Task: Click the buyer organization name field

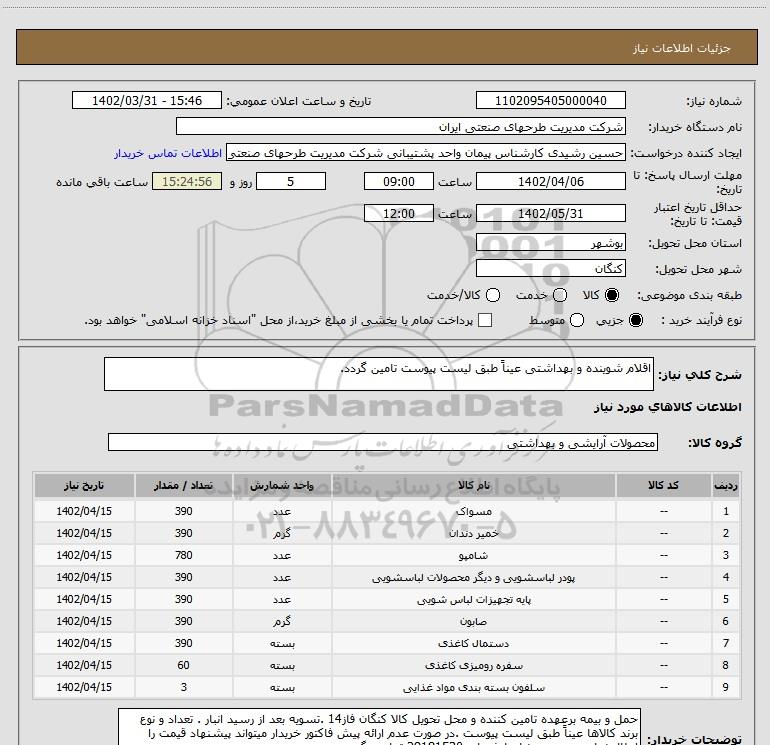Action: tap(401, 126)
